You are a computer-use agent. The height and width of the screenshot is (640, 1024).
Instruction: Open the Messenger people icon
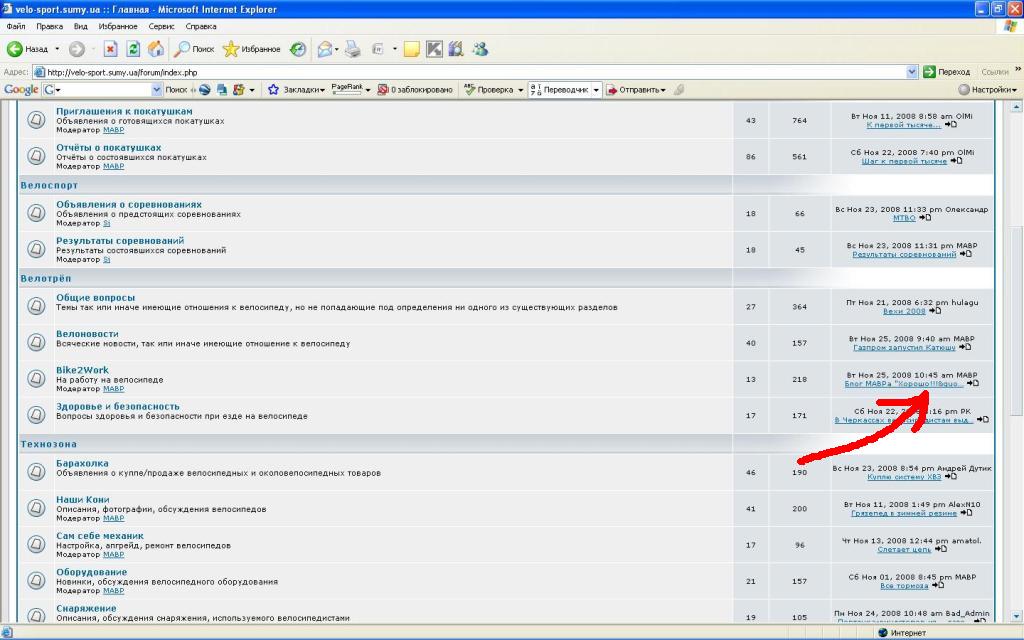pos(480,49)
